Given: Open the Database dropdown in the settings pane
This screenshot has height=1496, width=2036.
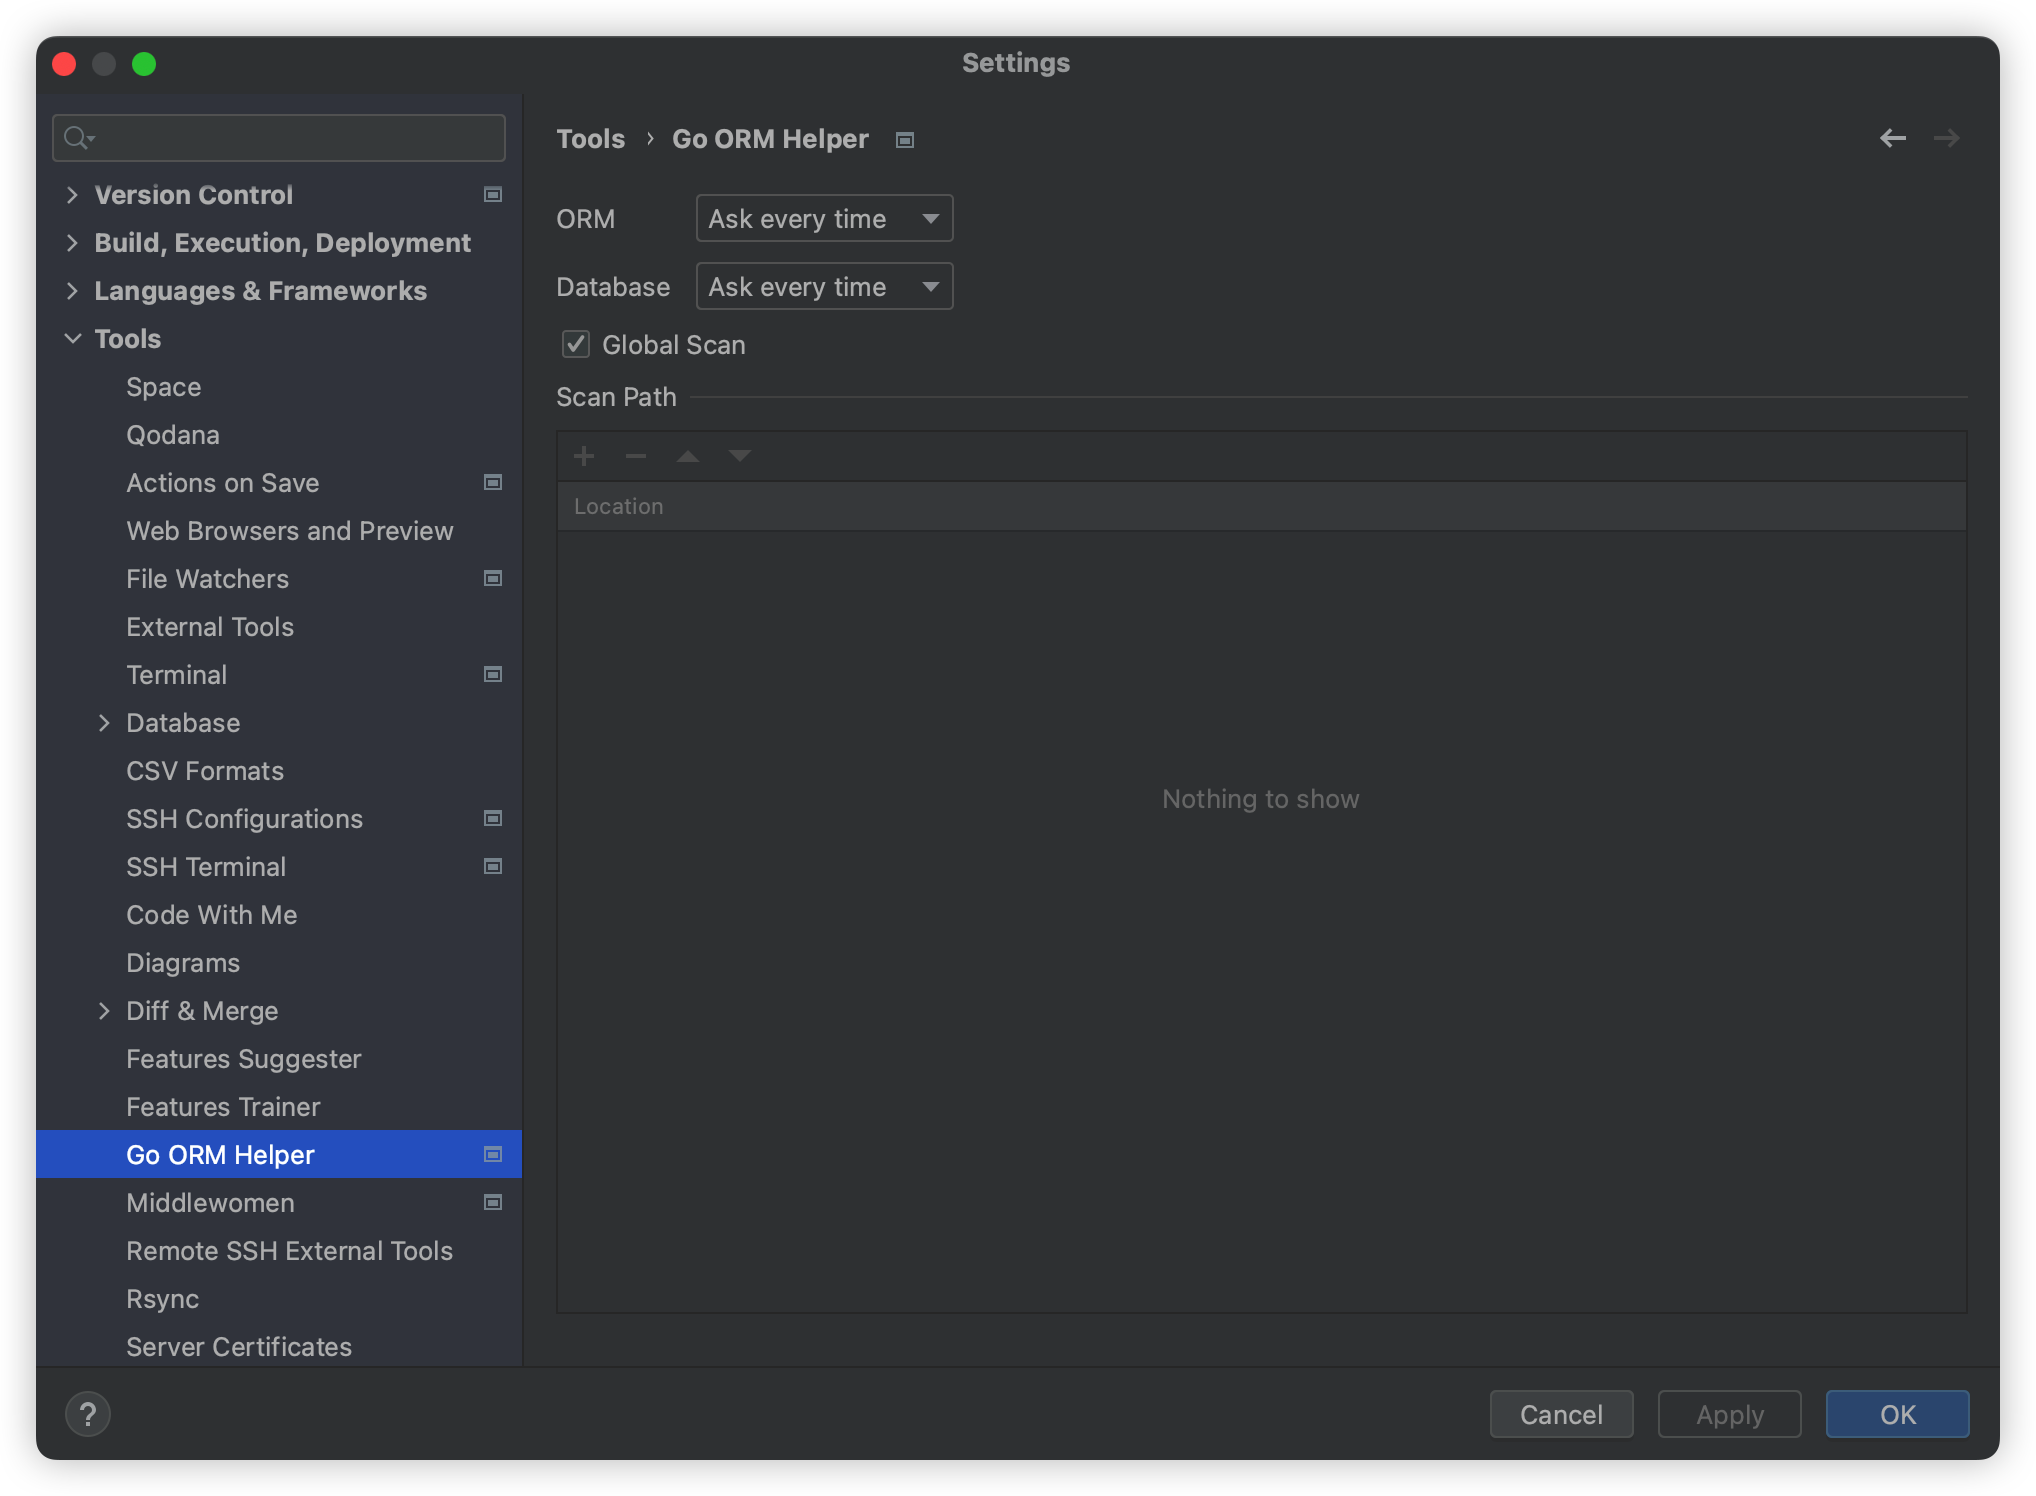Looking at the screenshot, I should point(824,286).
